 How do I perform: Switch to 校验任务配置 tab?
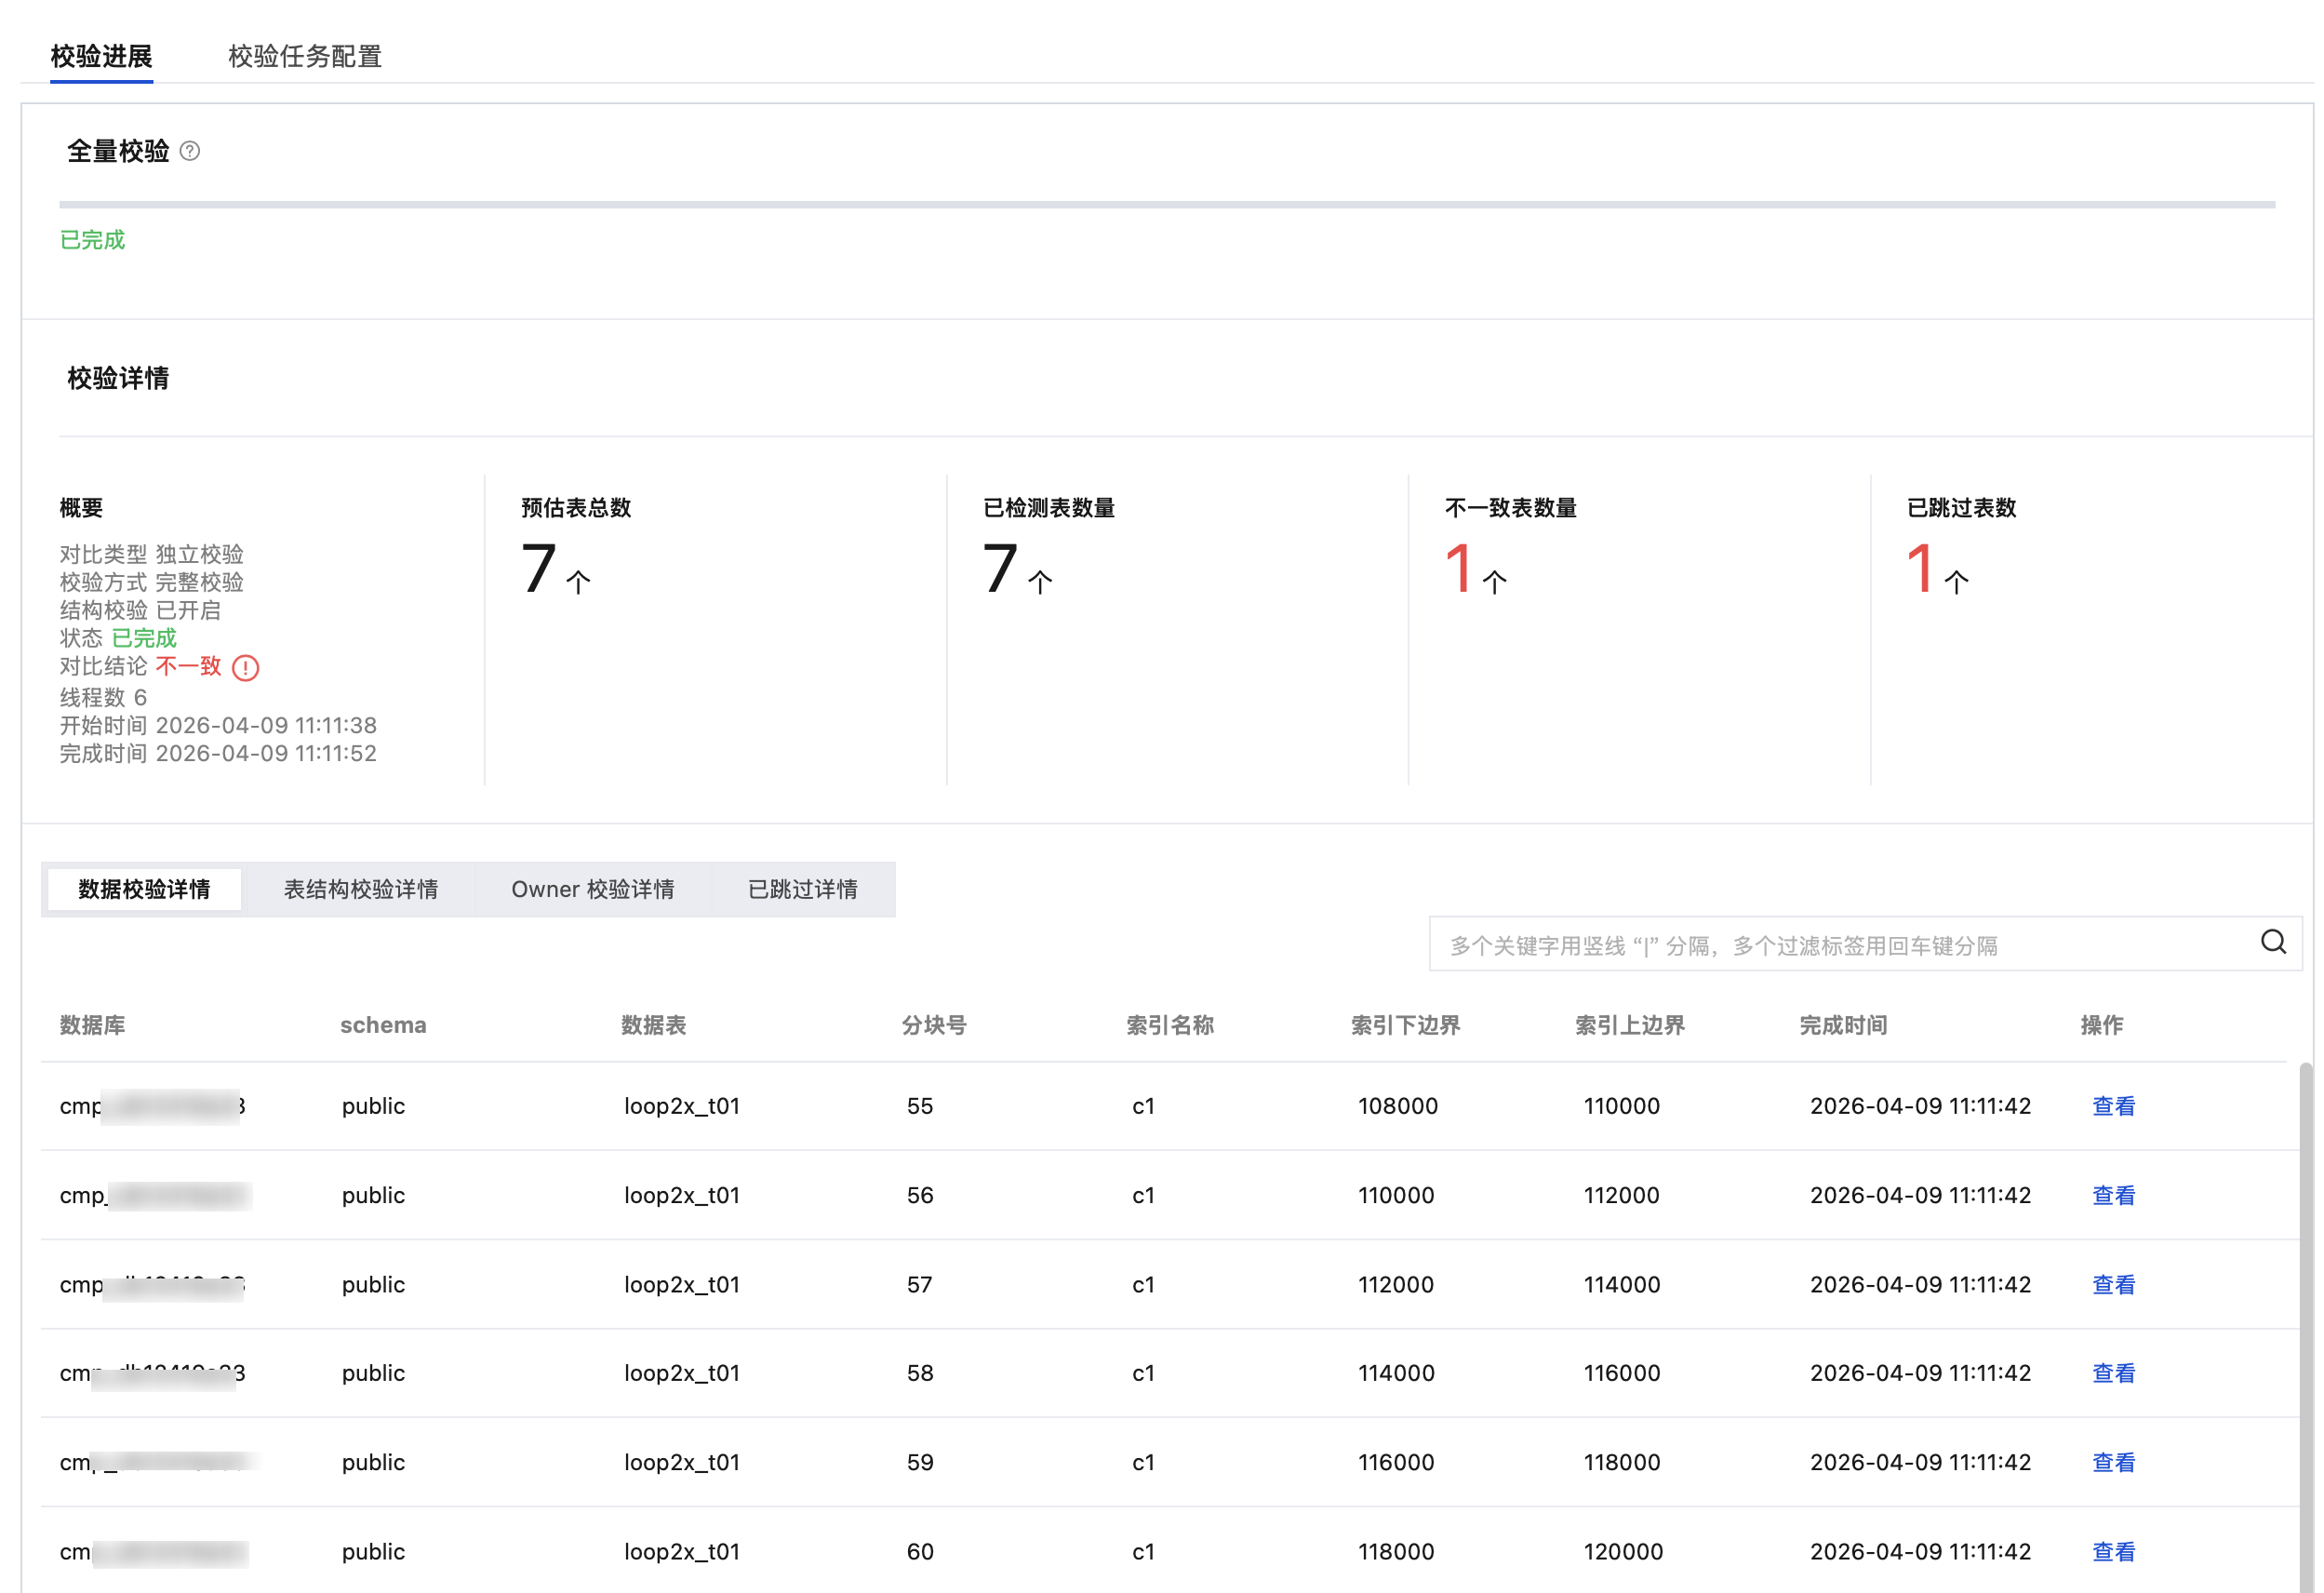(304, 56)
